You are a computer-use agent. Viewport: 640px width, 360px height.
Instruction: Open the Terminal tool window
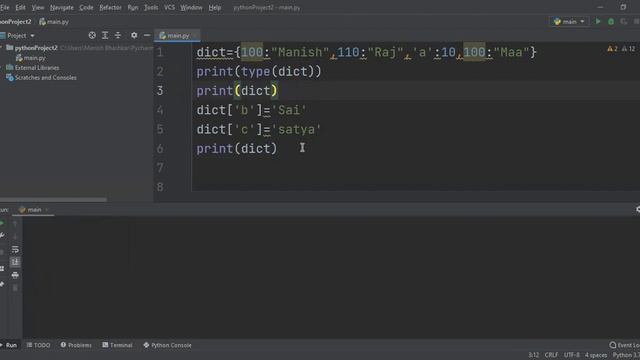[118, 345]
